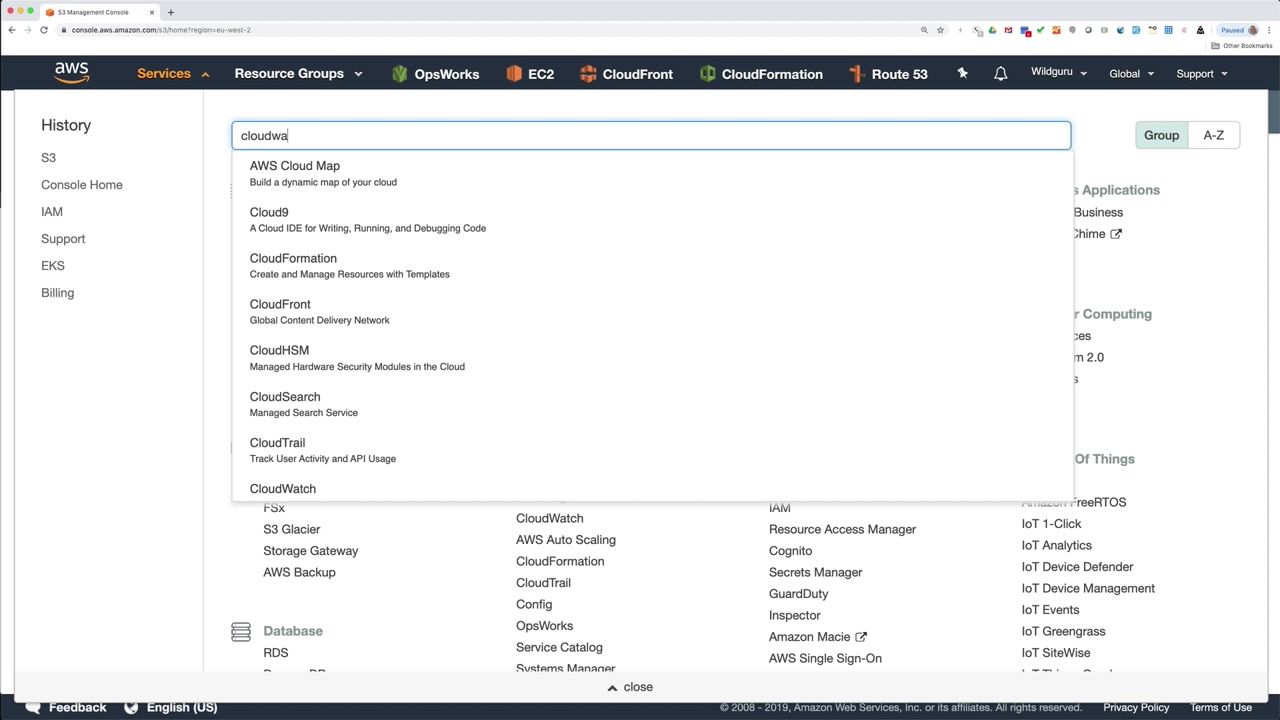Screen dimensions: 1280x720
Task: Open Storage Gateway service
Action: point(311,551)
